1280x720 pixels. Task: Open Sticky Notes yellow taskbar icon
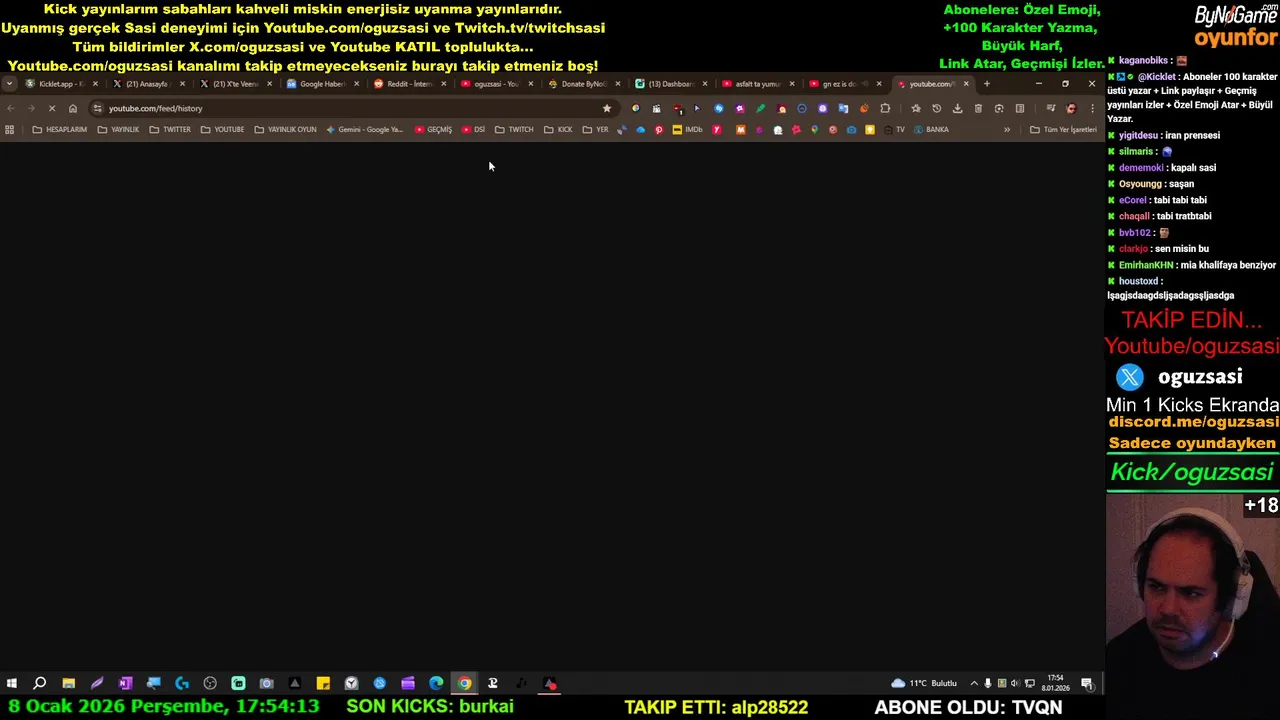click(x=323, y=684)
